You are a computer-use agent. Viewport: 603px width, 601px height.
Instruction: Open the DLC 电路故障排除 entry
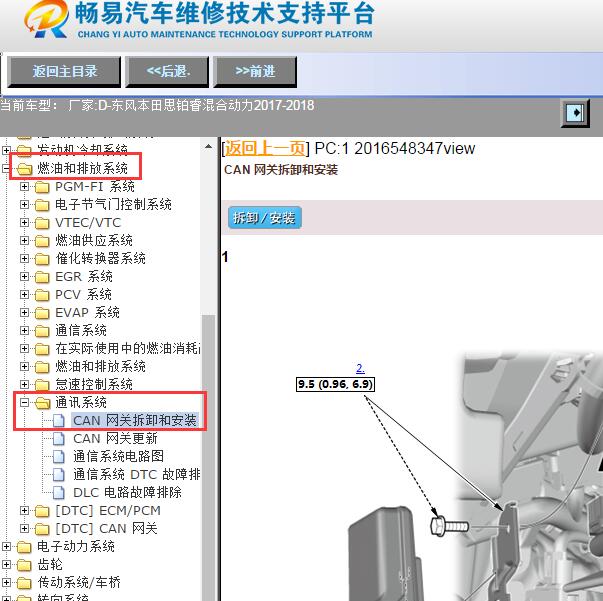click(x=127, y=493)
